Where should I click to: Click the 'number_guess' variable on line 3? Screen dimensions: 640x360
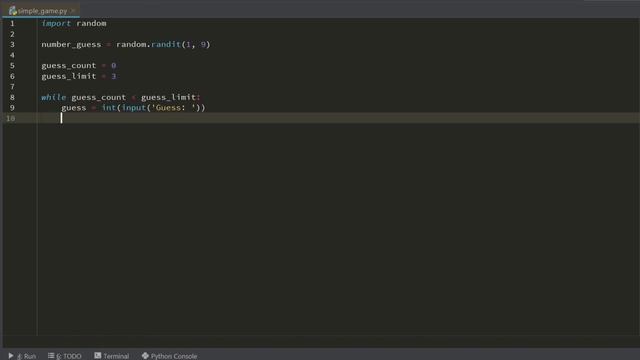[71, 44]
